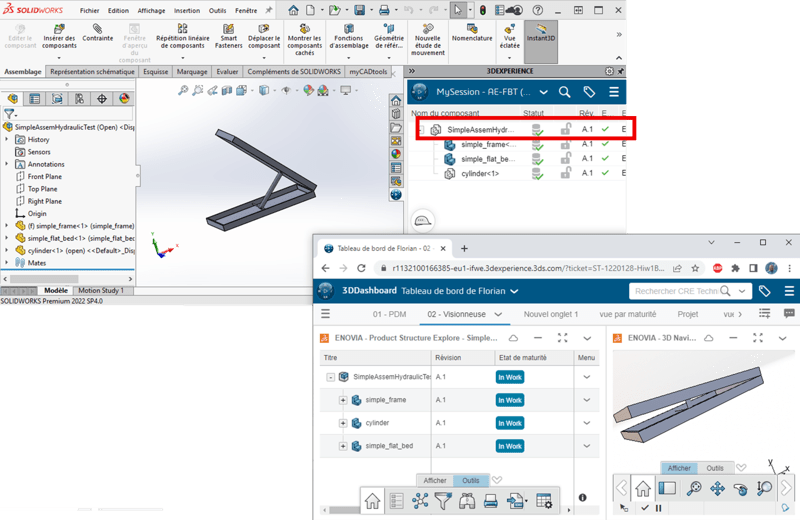The height and width of the screenshot is (520, 800).
Task: Click Outils tab in Product Structure toolbar
Action: click(470, 481)
